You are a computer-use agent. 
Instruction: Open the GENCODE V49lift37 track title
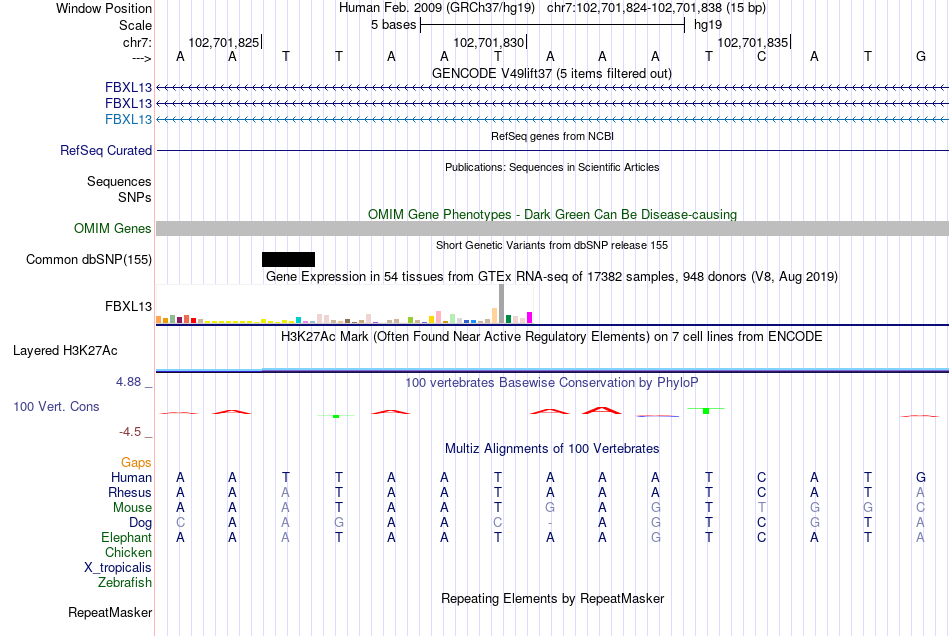551,73
